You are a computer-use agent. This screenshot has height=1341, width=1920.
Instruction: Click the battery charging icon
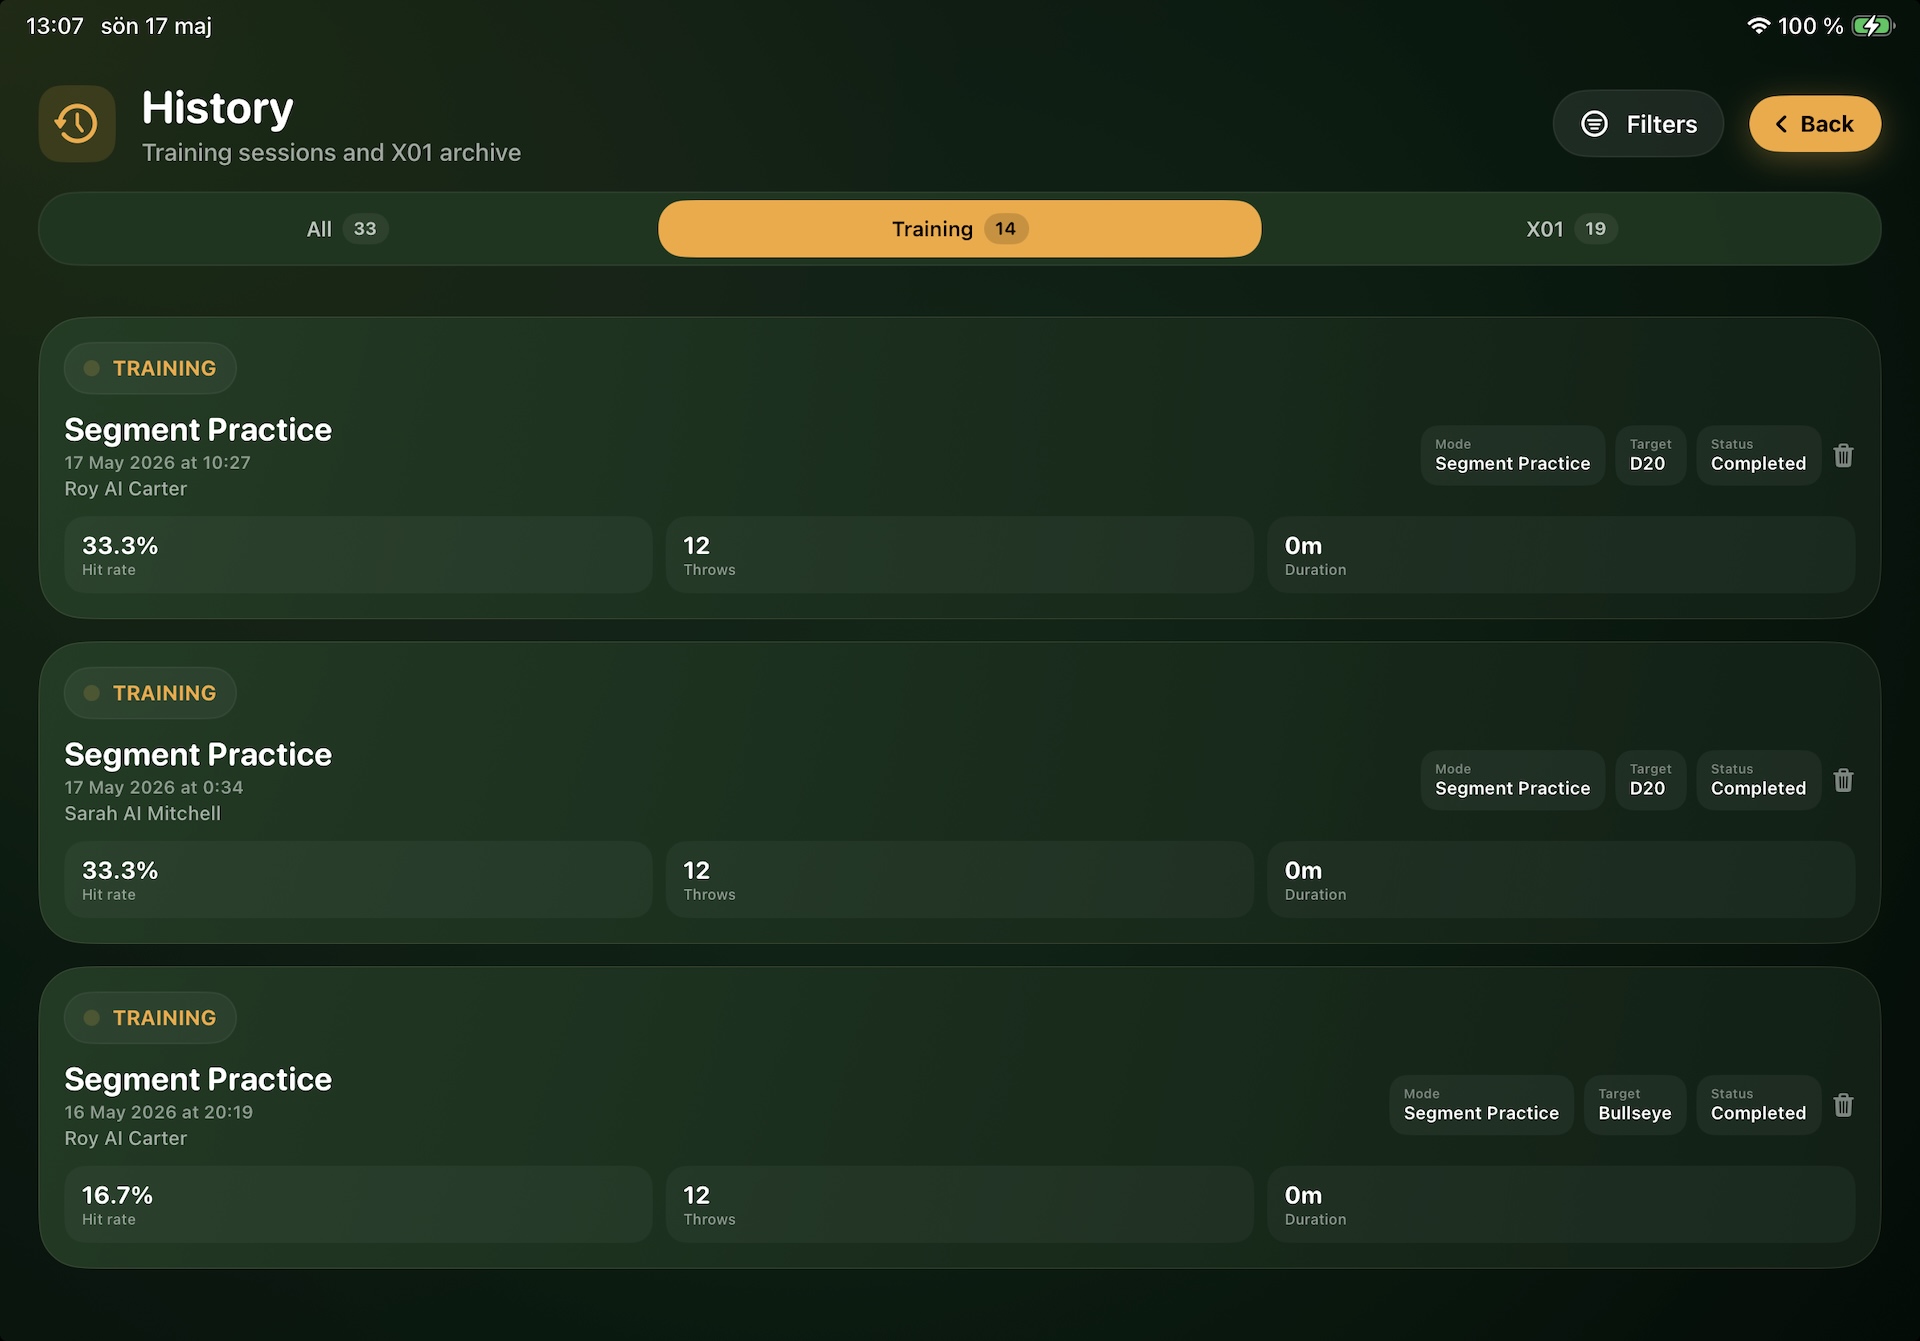click(x=1873, y=26)
